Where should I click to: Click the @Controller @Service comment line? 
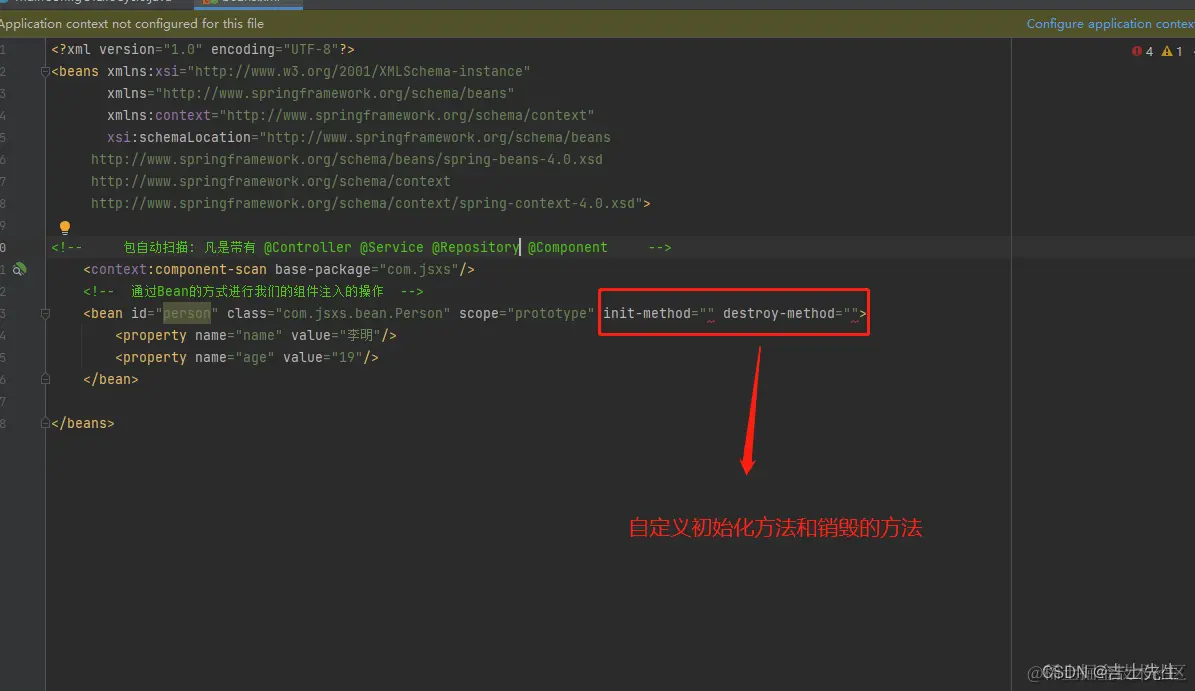[x=361, y=248]
